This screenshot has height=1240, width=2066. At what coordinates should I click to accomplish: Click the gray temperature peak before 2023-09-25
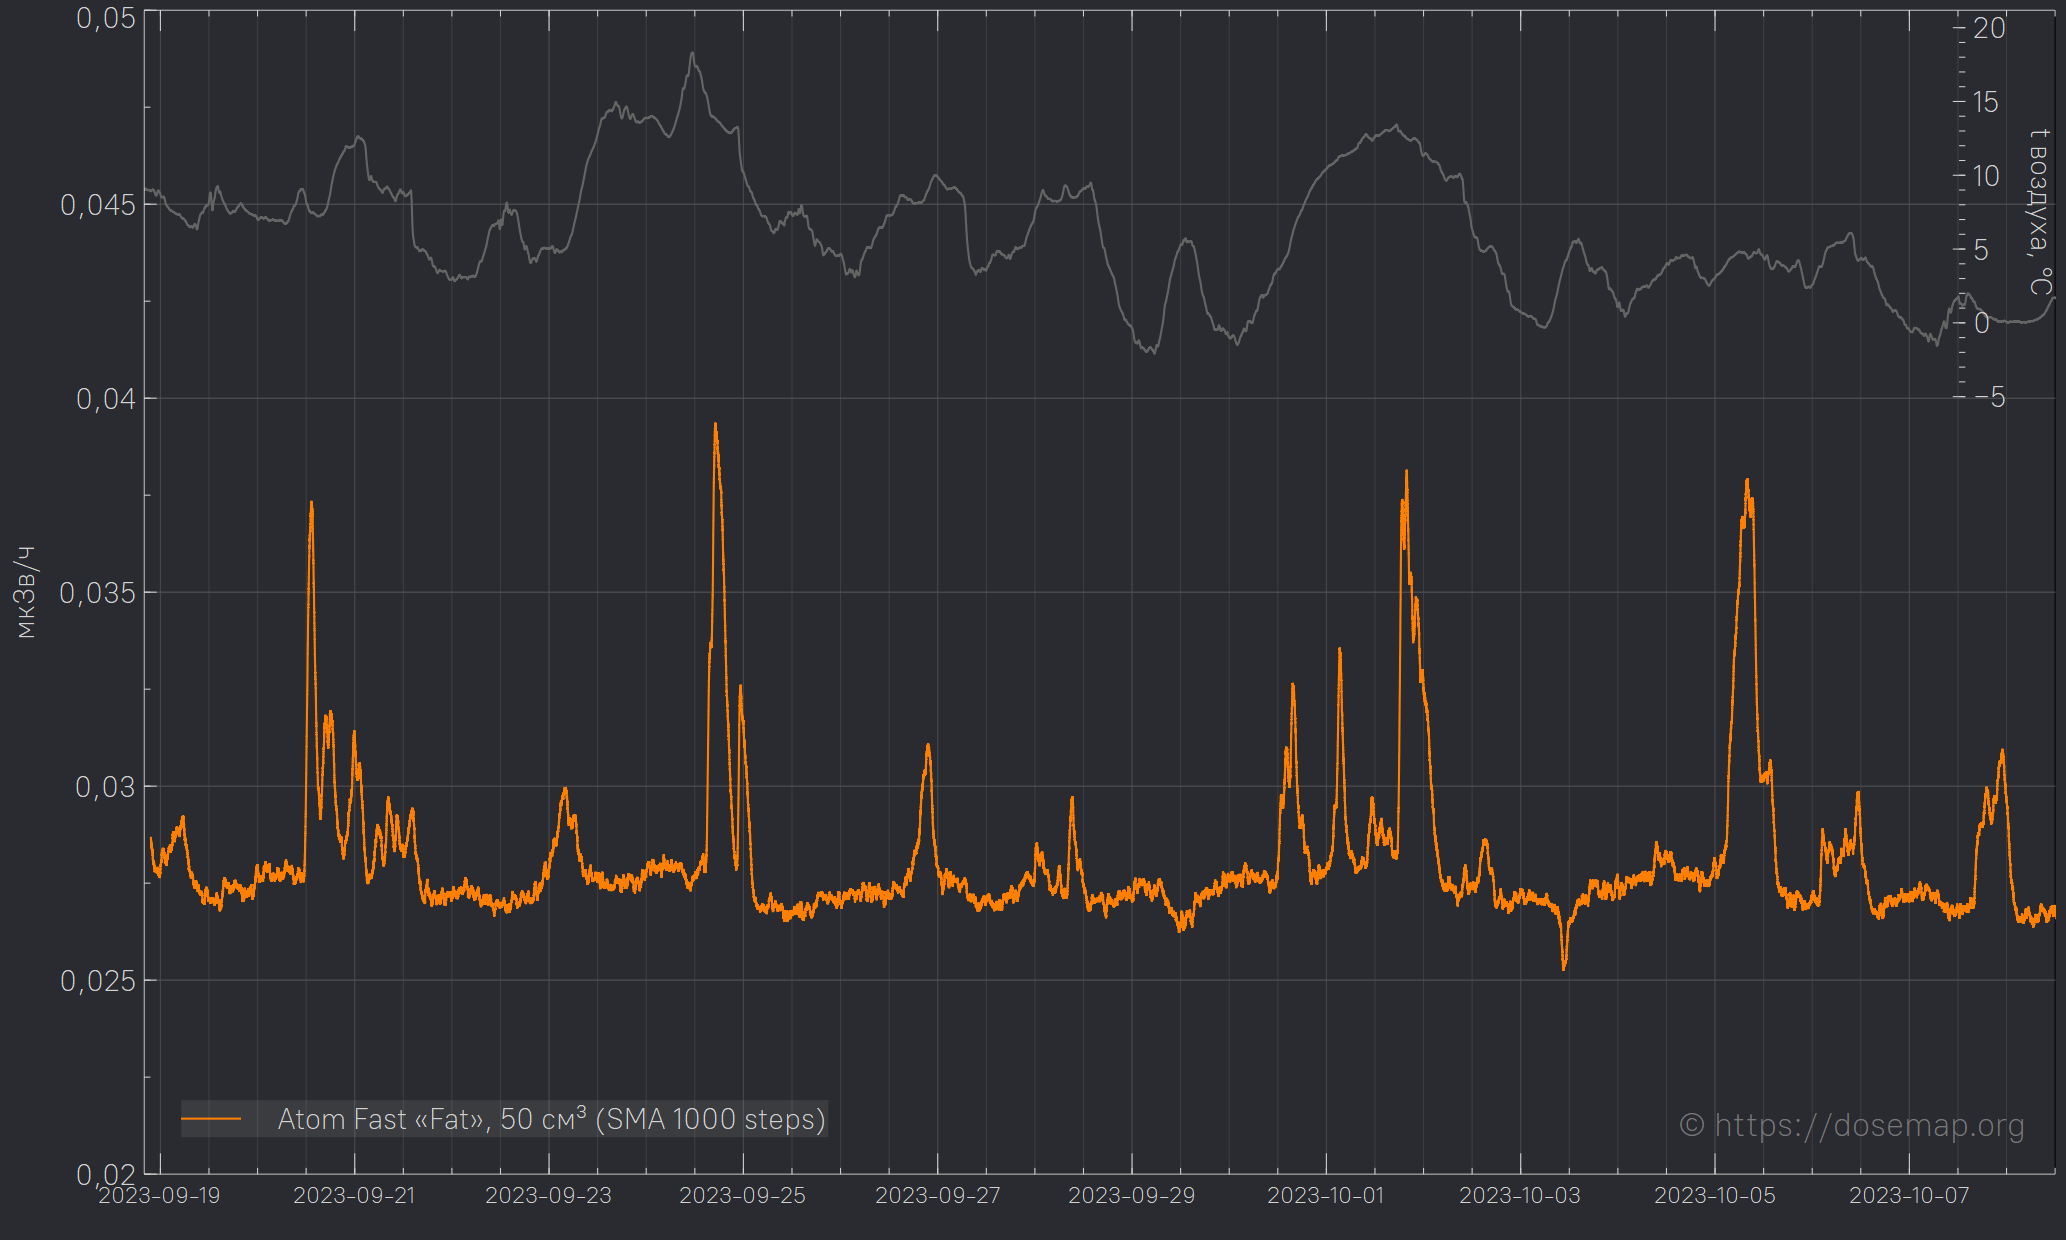[692, 54]
